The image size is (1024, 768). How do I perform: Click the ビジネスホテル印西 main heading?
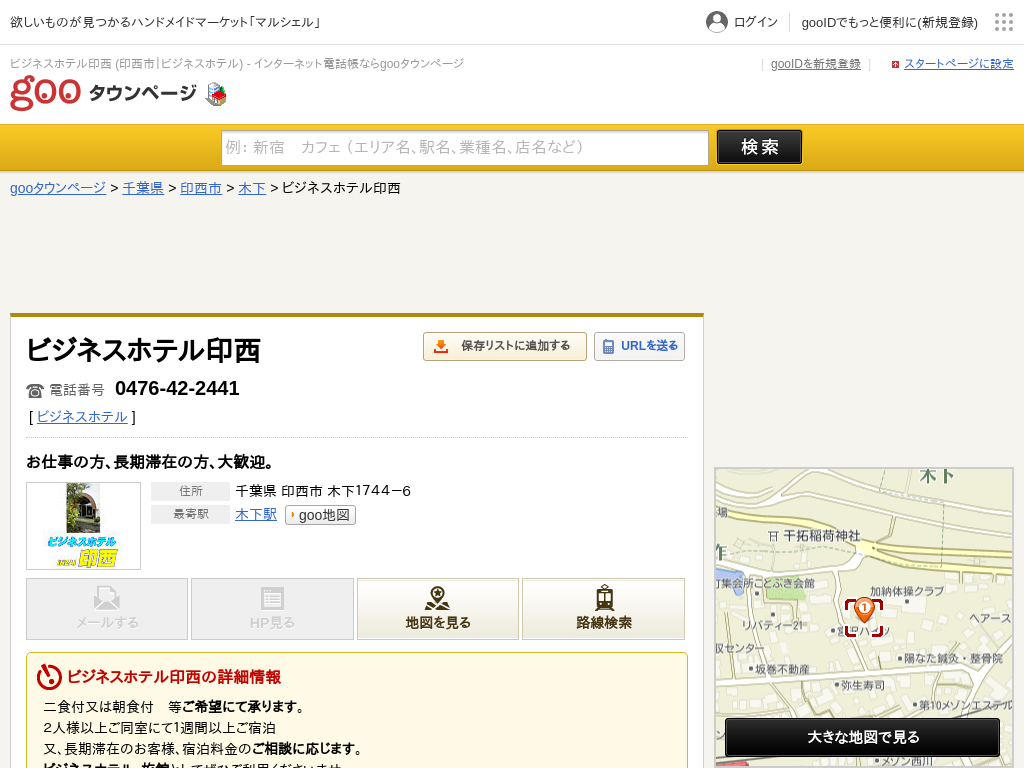(x=143, y=350)
